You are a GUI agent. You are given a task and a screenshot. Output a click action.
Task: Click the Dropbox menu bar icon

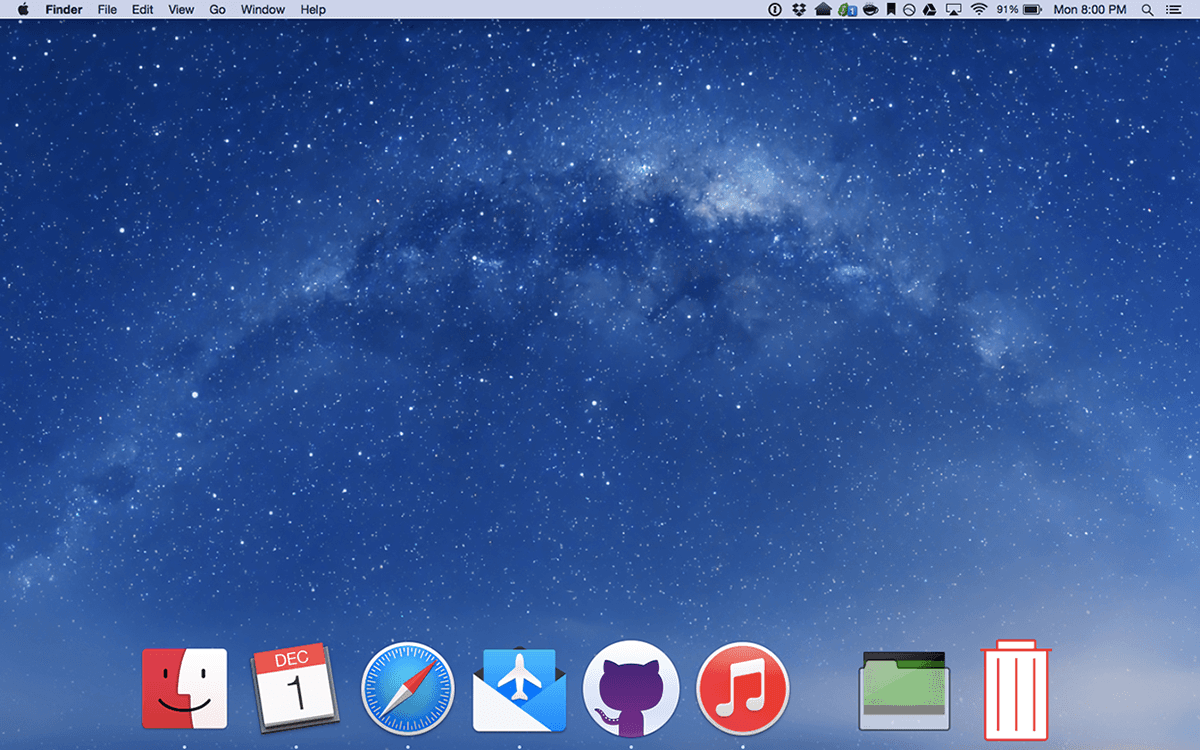click(799, 10)
